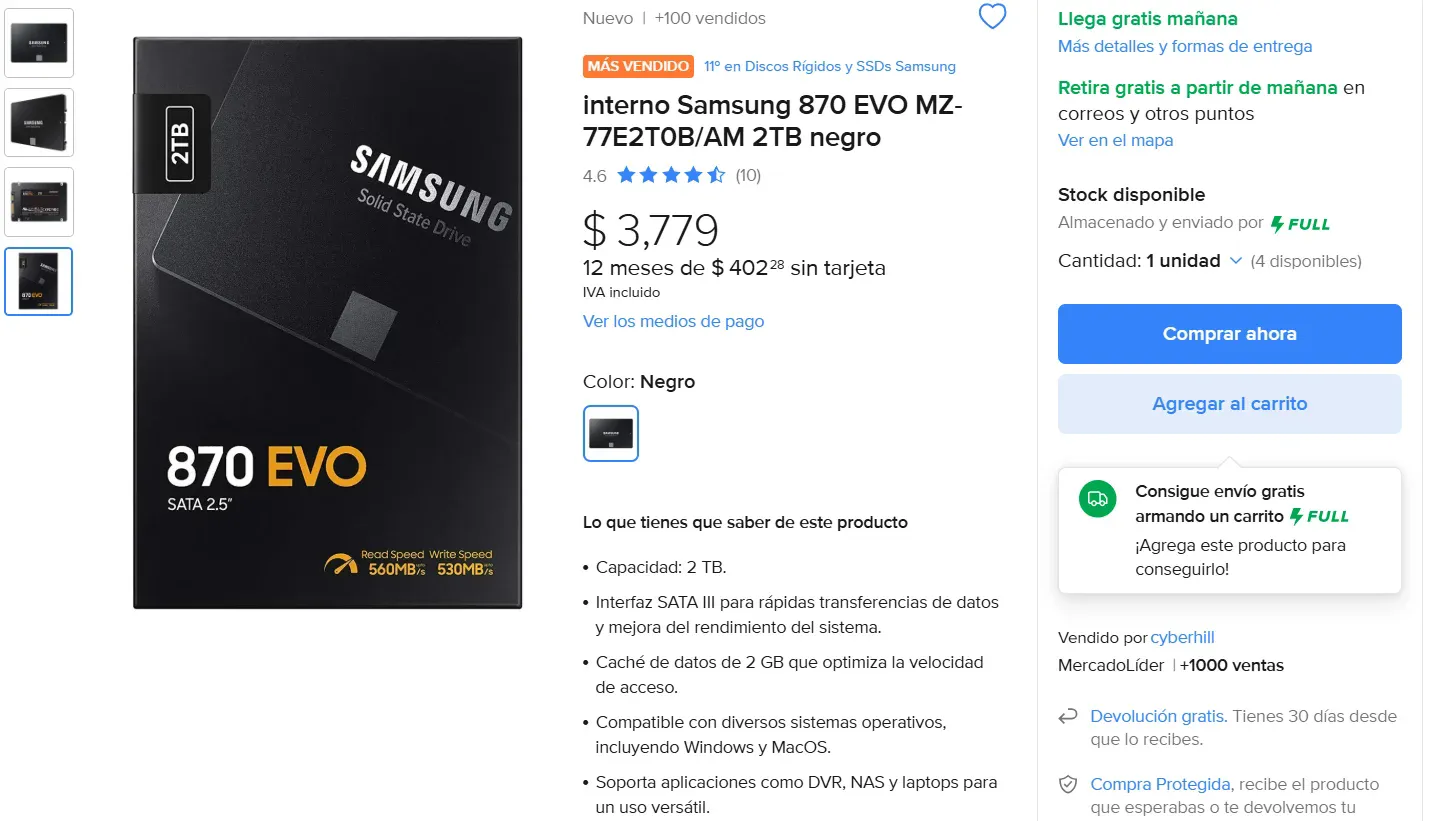Viewport: 1433px width, 821px height.
Task: Open the Cantidad 1 unidad dropdown
Action: click(1150, 261)
